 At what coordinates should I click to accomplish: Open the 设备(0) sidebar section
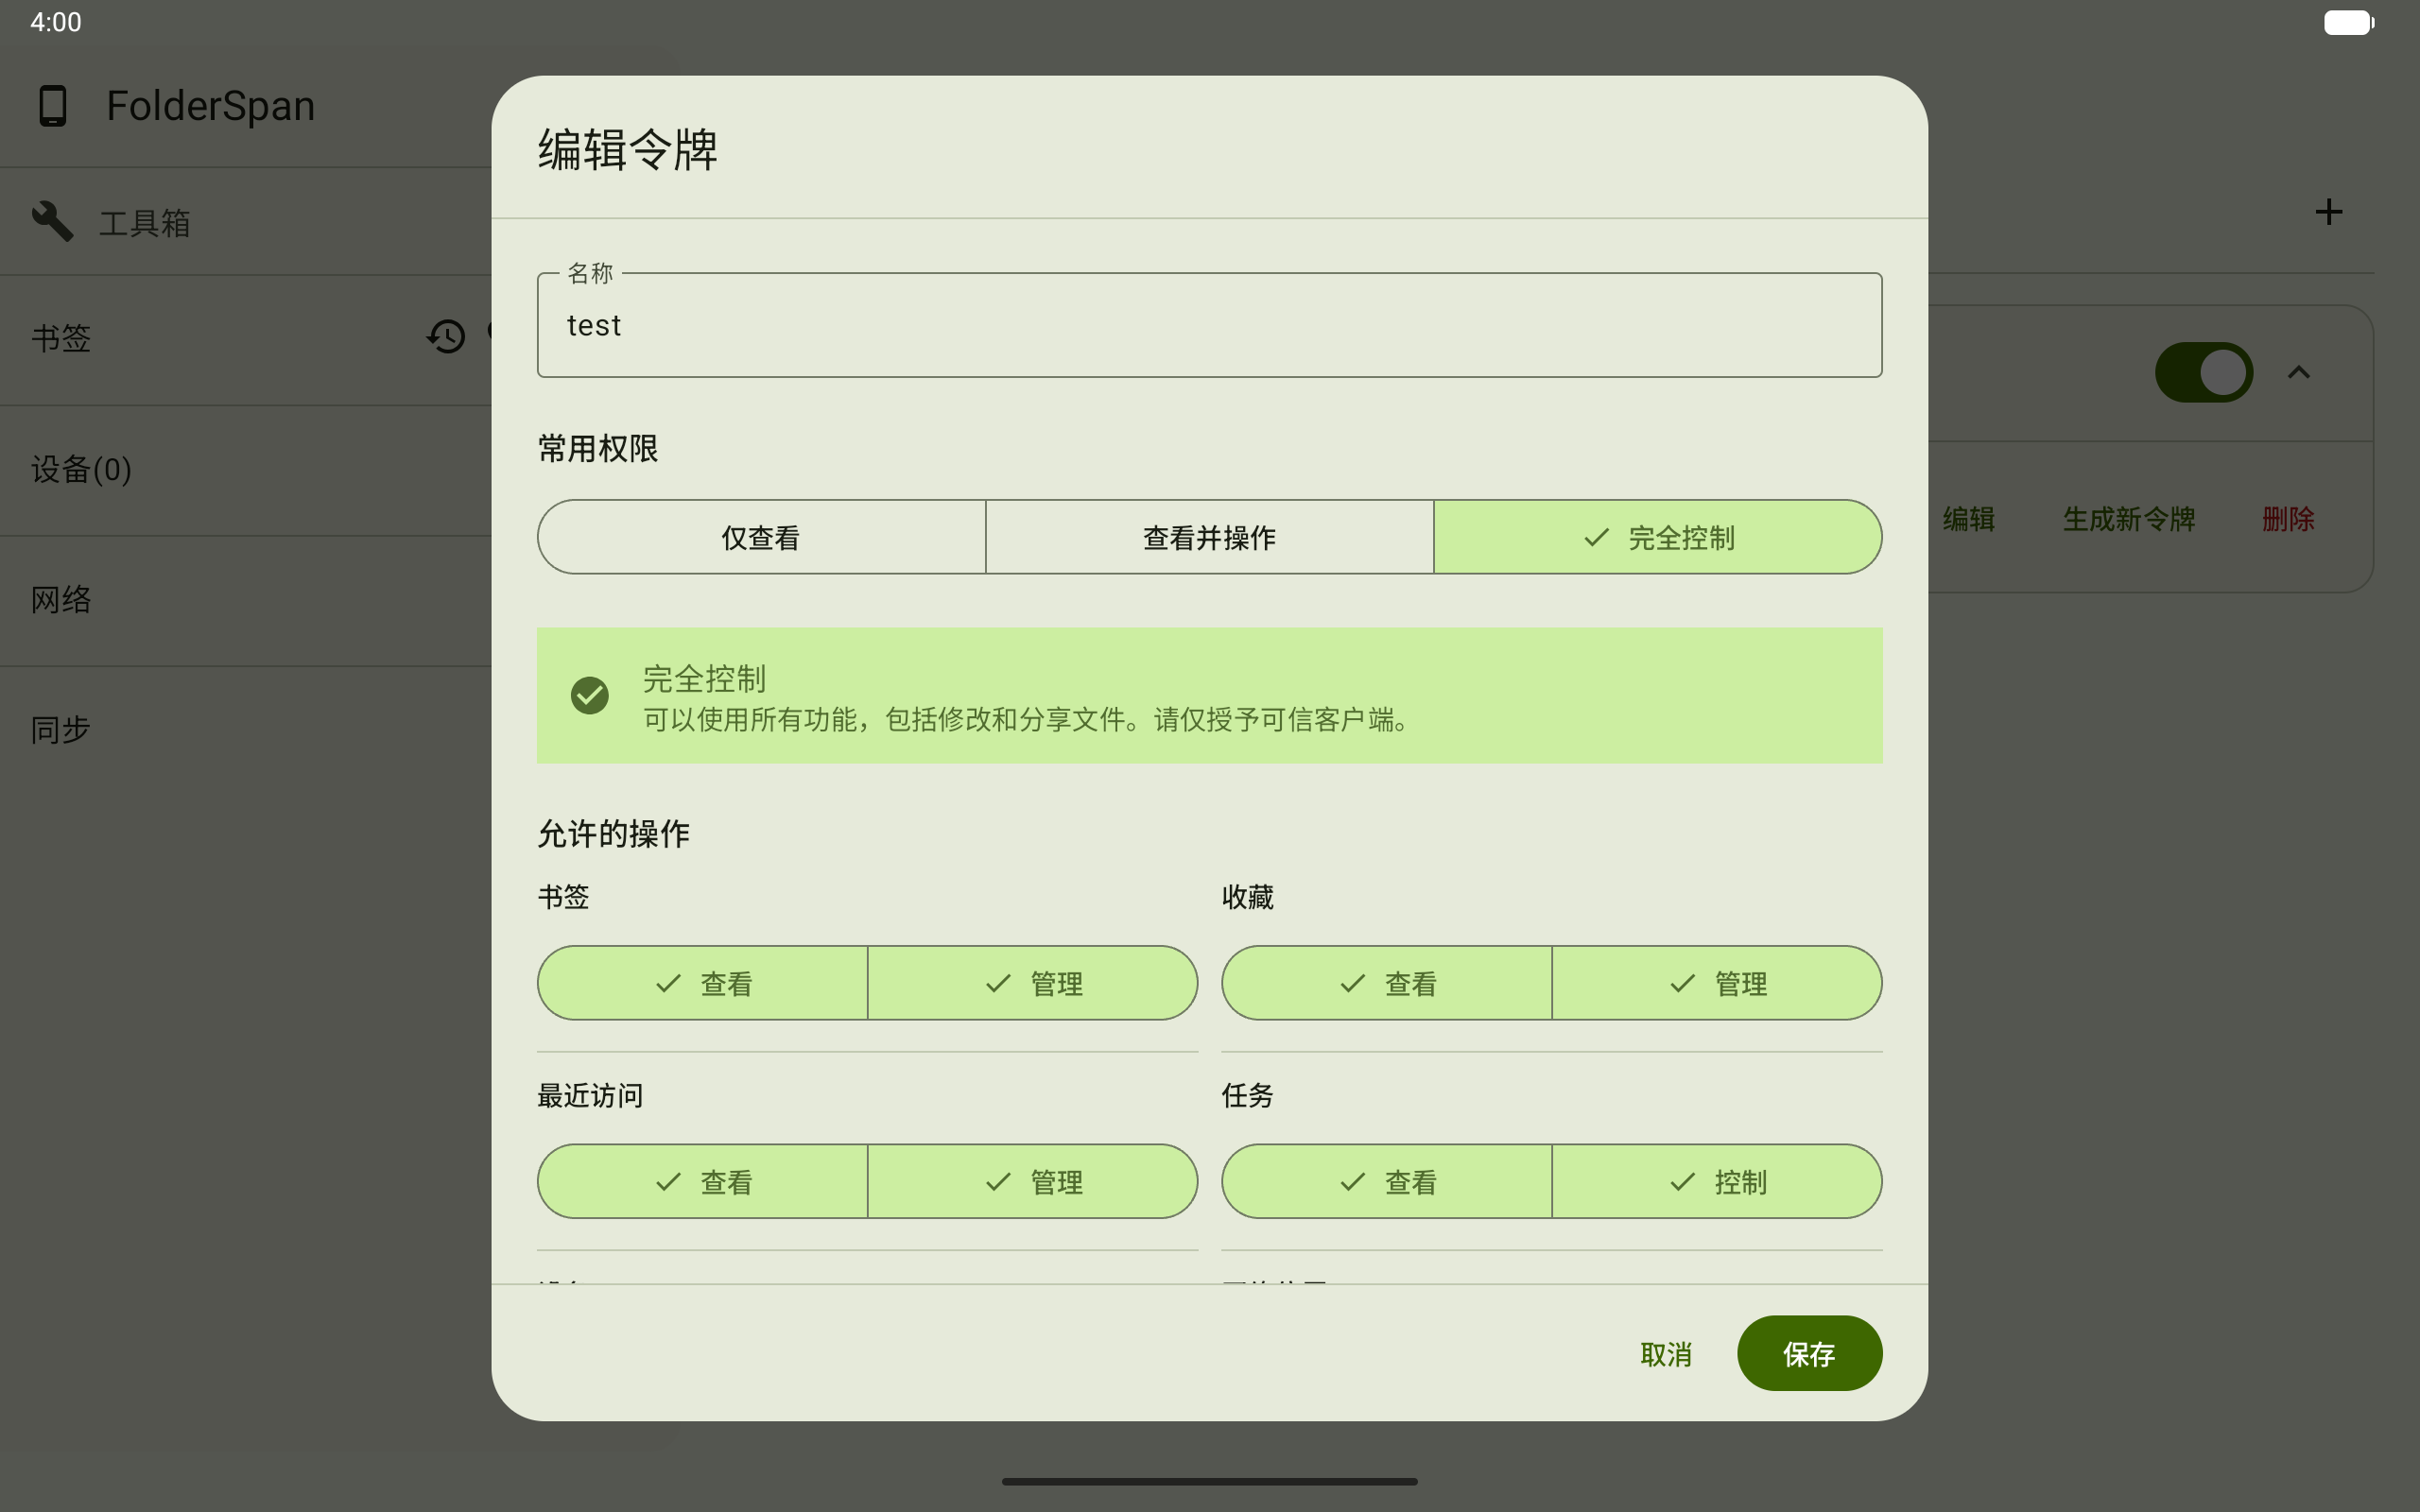click(x=245, y=470)
